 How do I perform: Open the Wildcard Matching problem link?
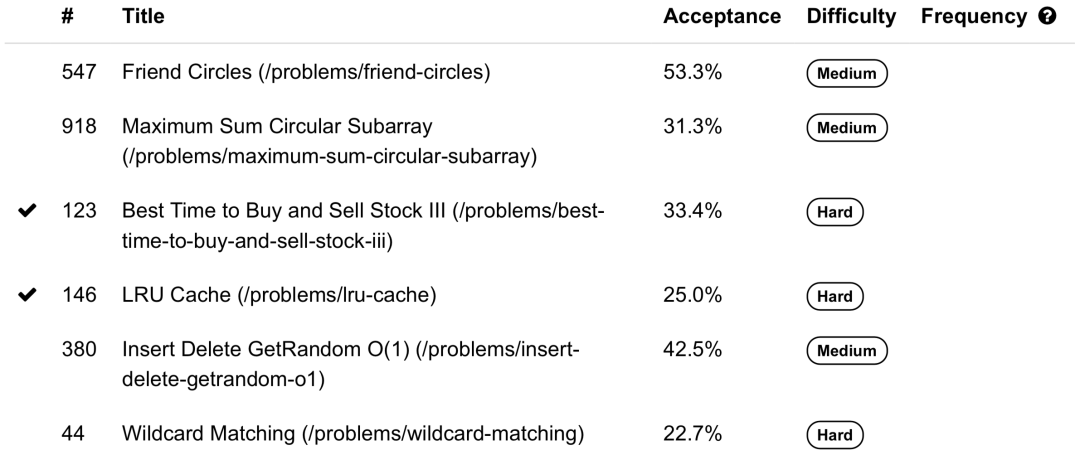click(353, 434)
